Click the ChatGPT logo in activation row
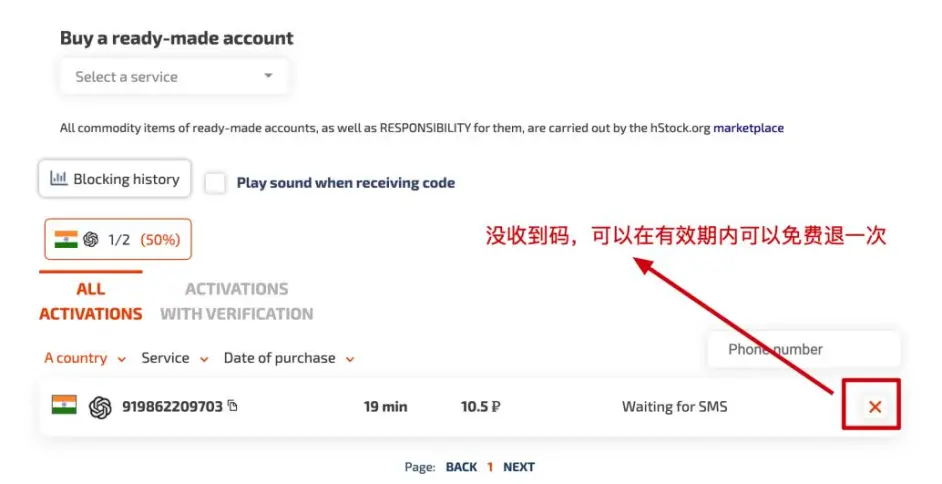This screenshot has height=484, width=942. pyautogui.click(x=100, y=407)
